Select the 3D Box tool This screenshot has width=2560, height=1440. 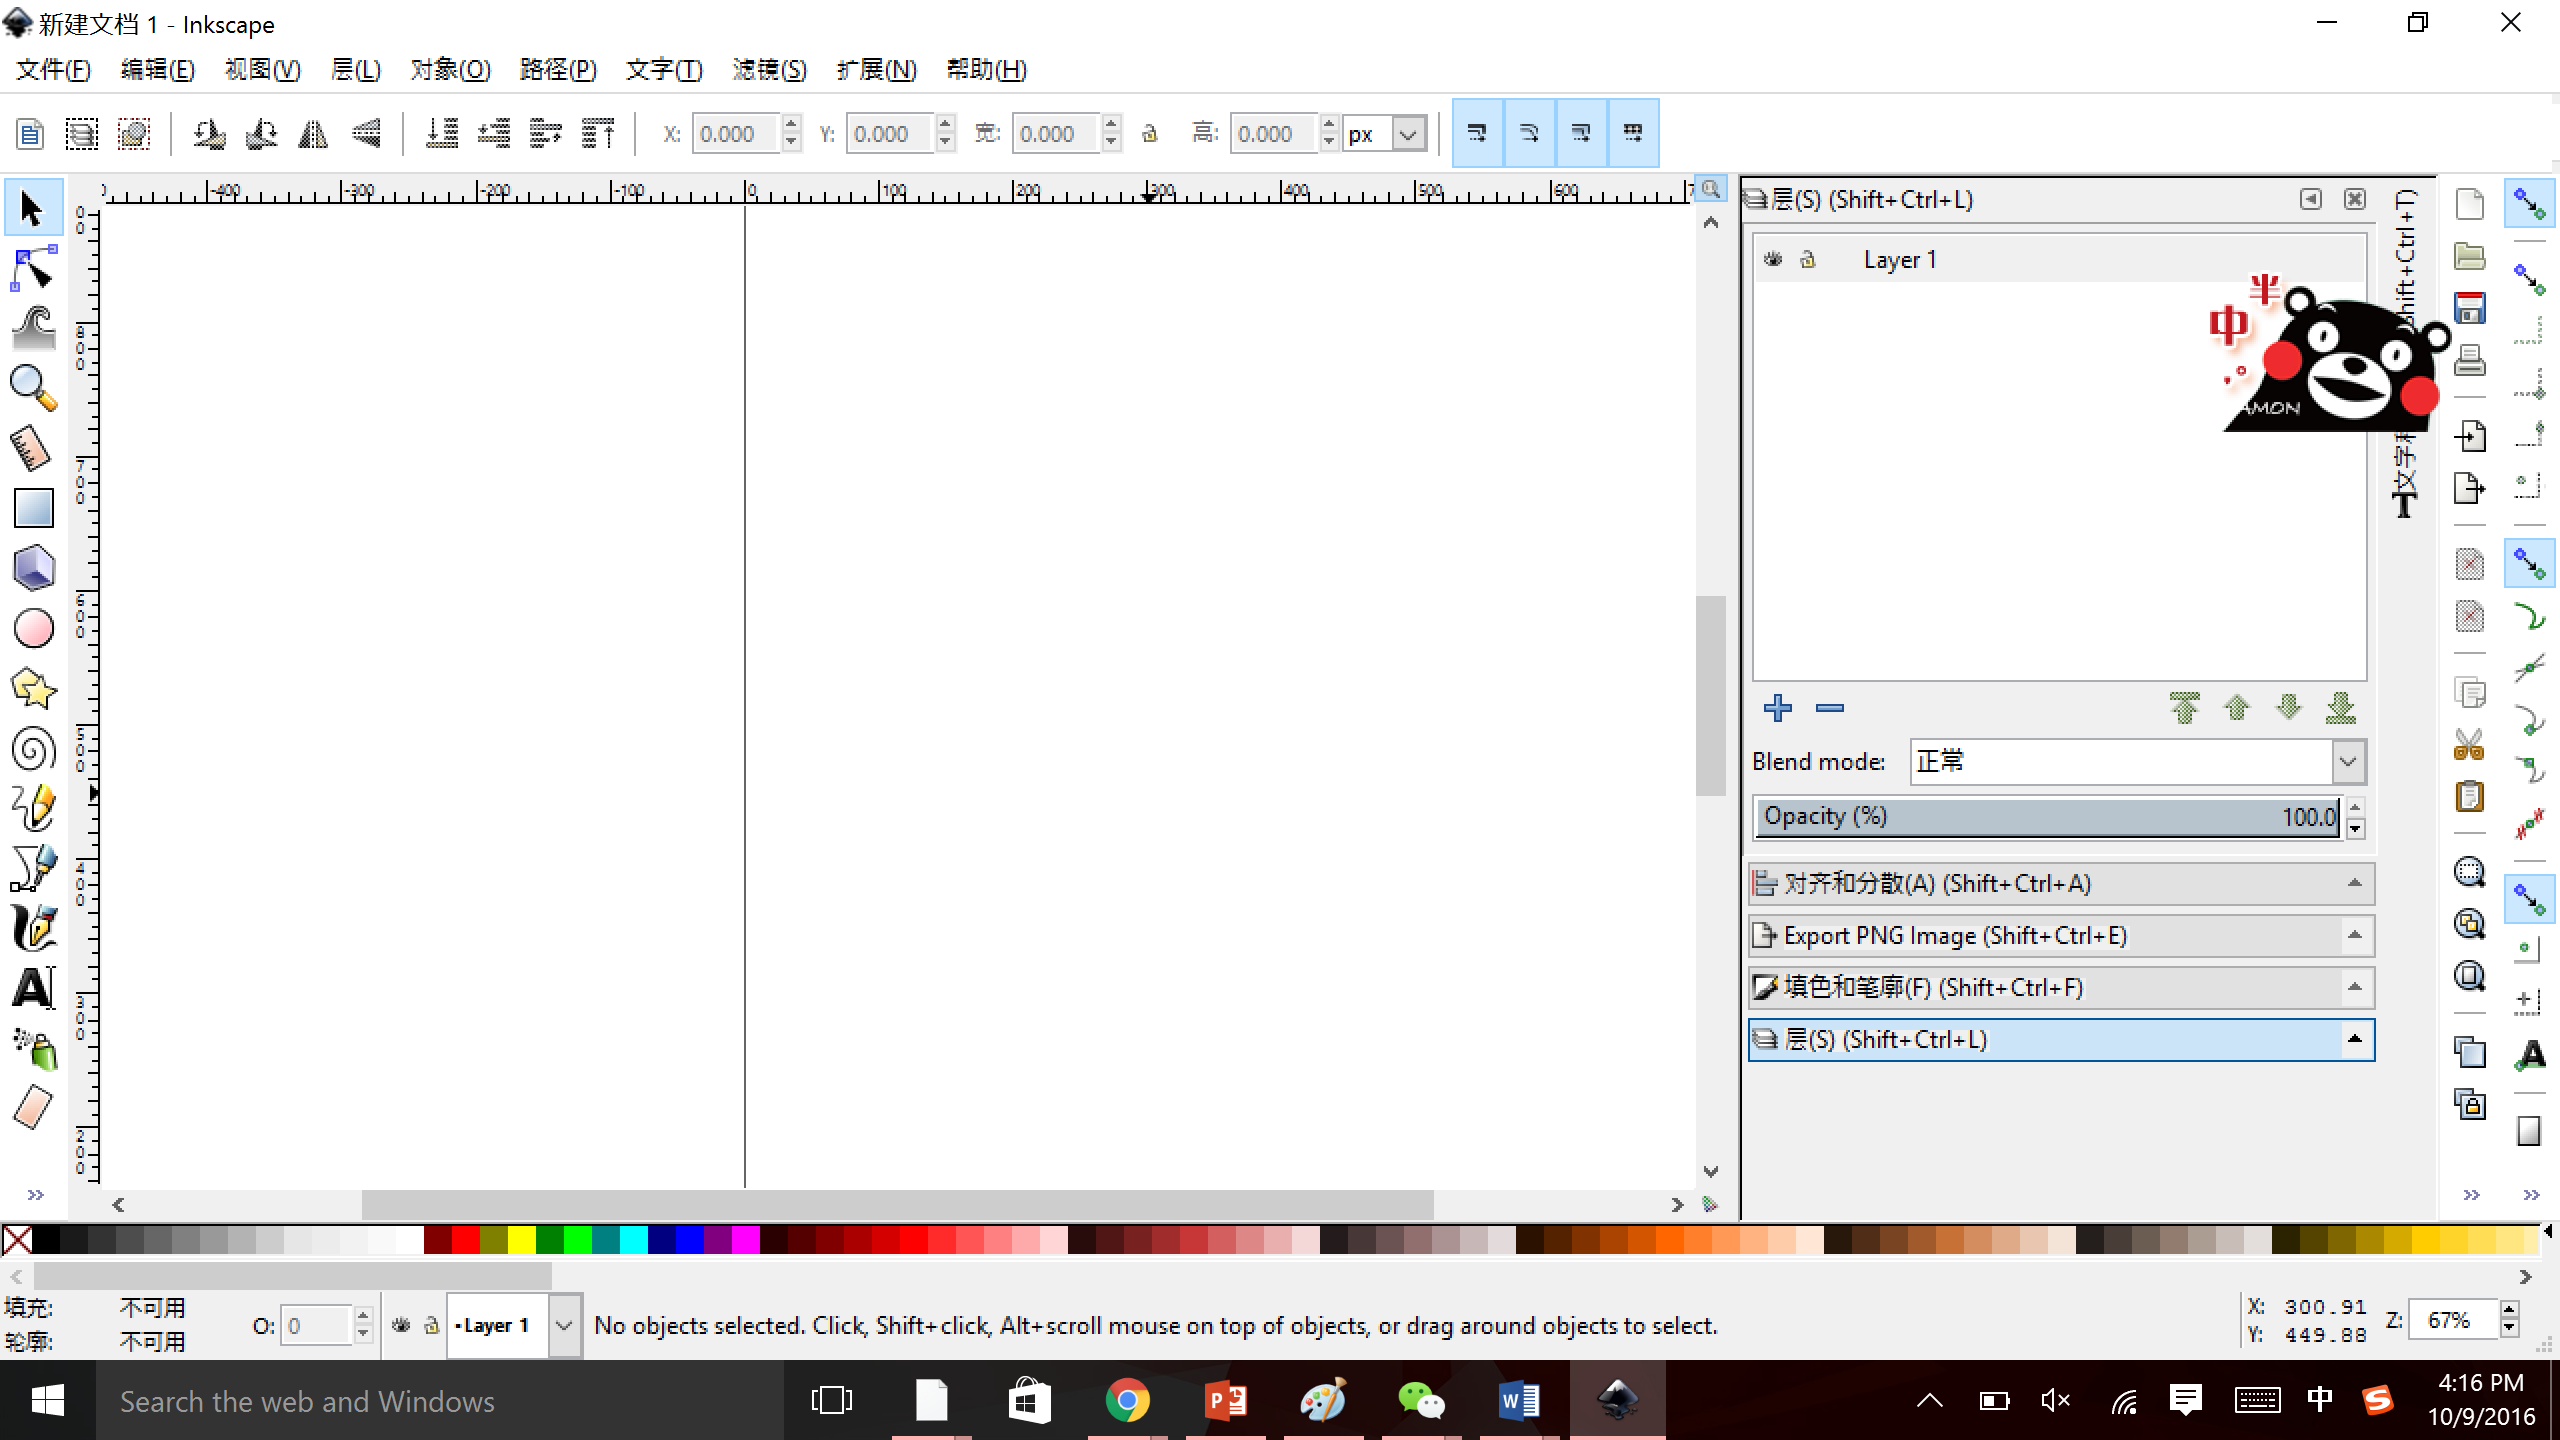point(33,568)
